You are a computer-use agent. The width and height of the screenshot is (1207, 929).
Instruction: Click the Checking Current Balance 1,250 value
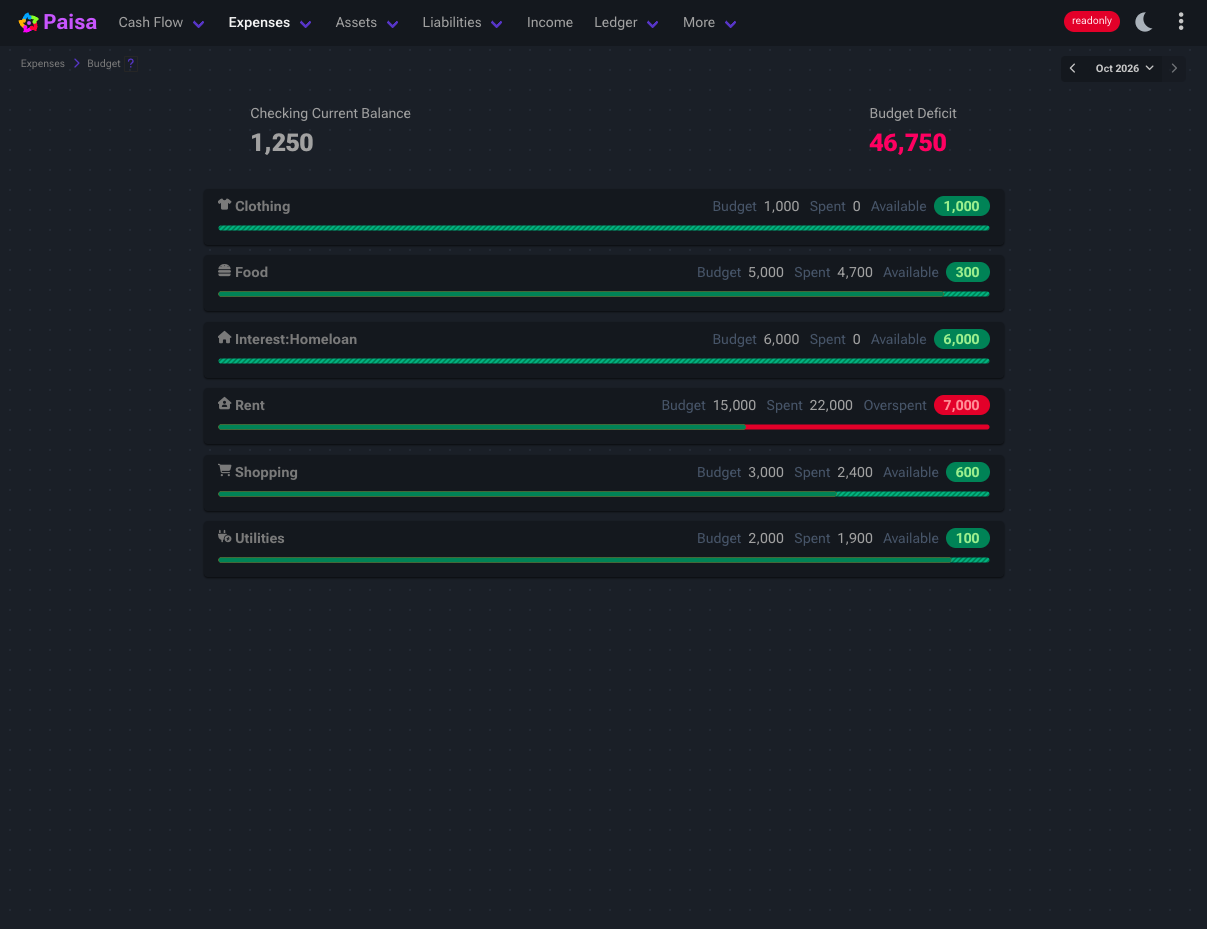282,143
